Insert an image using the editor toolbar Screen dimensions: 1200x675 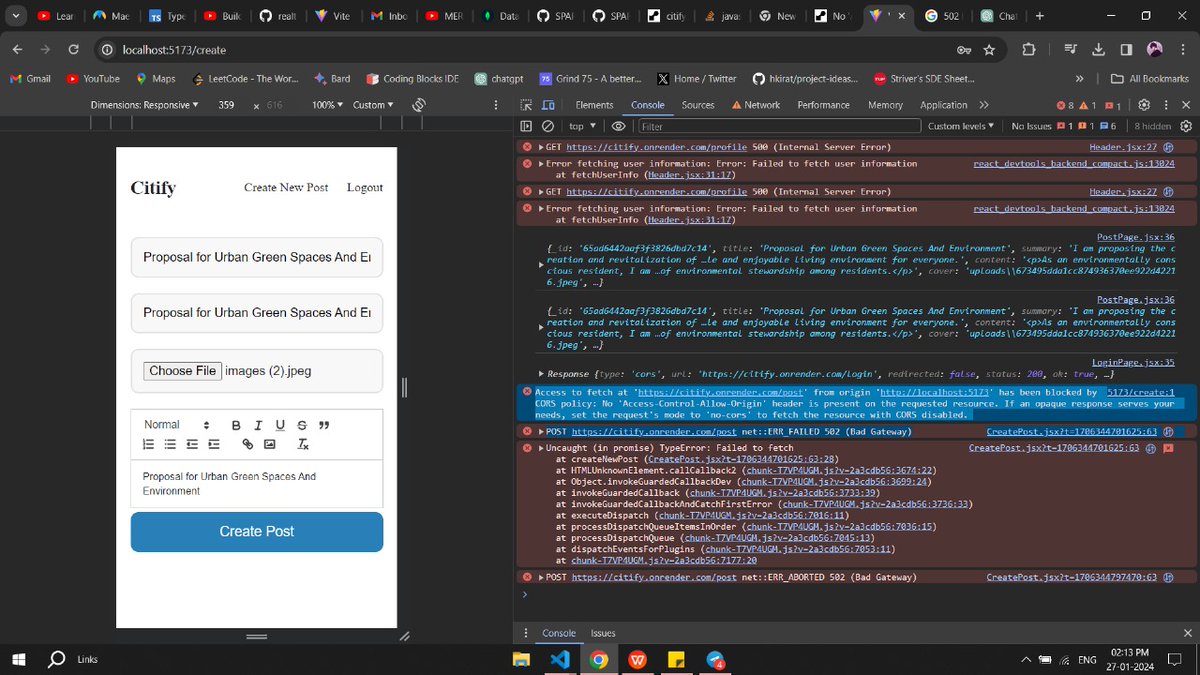tap(269, 443)
